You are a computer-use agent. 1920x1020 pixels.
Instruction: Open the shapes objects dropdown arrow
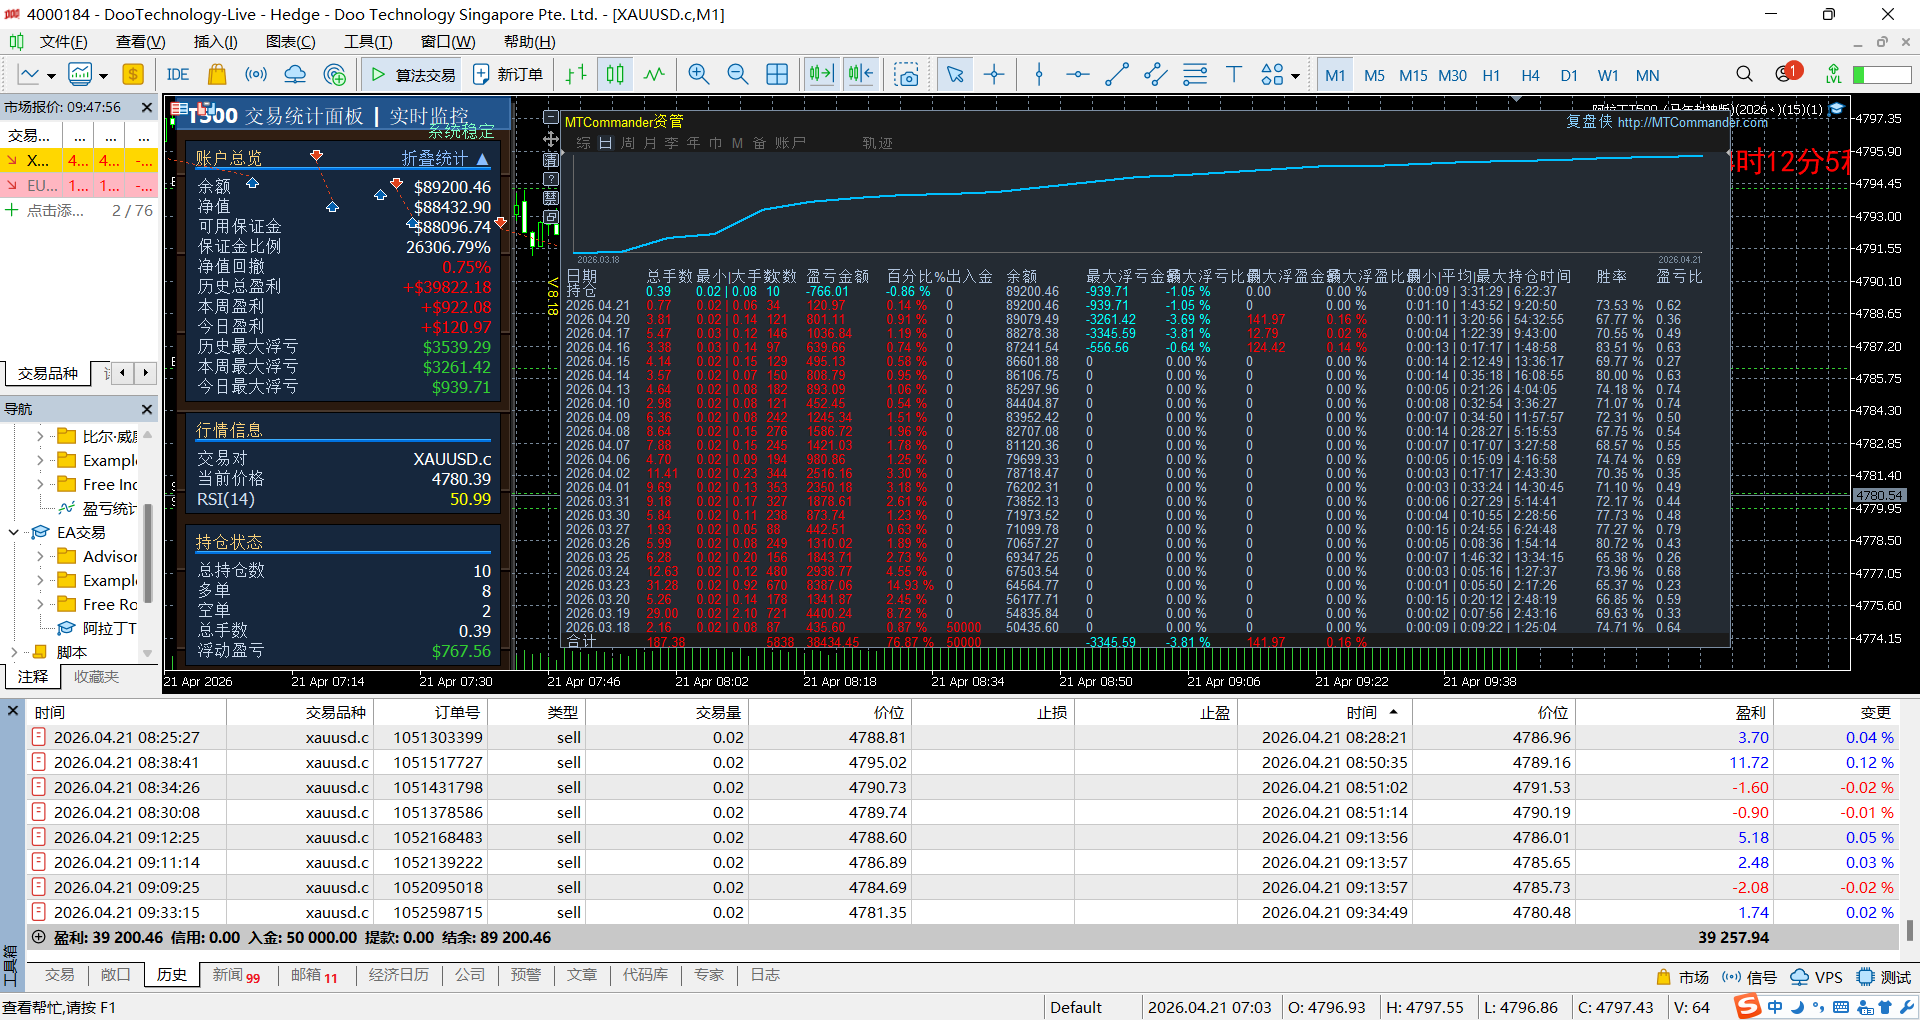(x=1295, y=76)
